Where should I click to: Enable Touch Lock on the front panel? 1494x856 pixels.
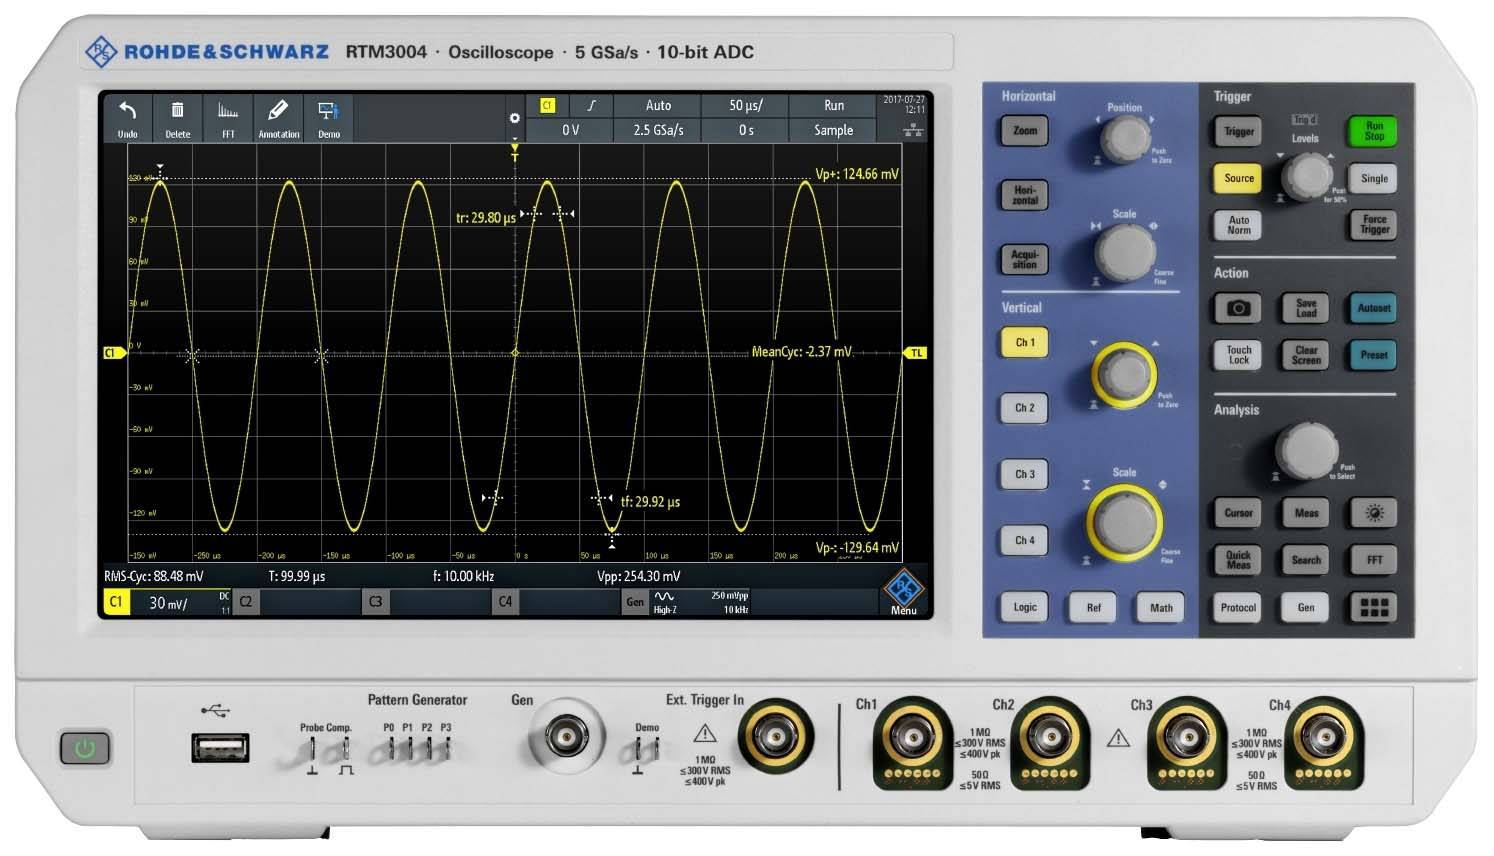tap(1237, 355)
